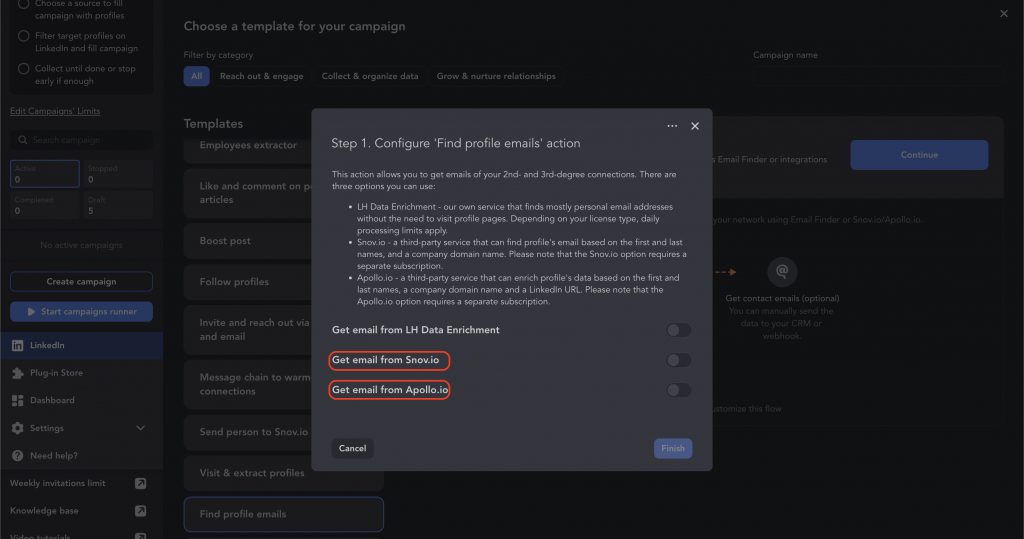This screenshot has height=539, width=1024.
Task: Click the LinkedIn icon in the sidebar
Action: [x=18, y=345]
